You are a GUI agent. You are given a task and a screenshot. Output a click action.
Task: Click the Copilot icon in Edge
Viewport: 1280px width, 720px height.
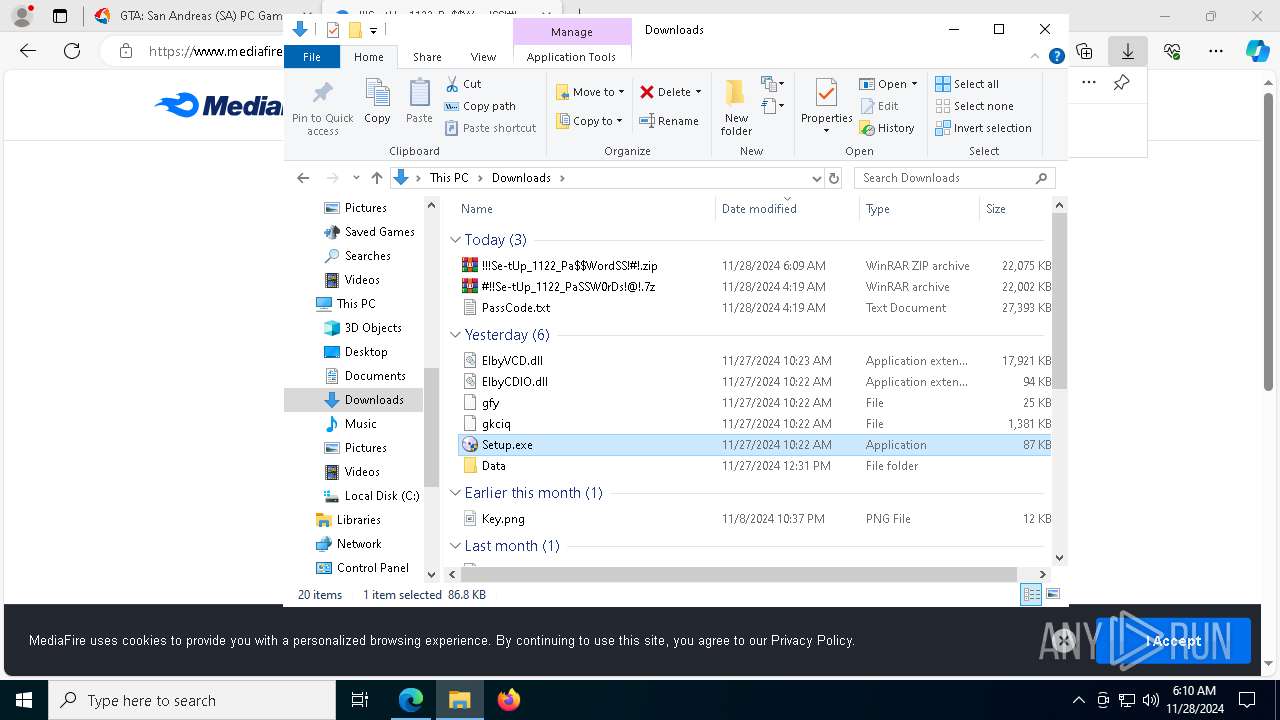(1257, 51)
